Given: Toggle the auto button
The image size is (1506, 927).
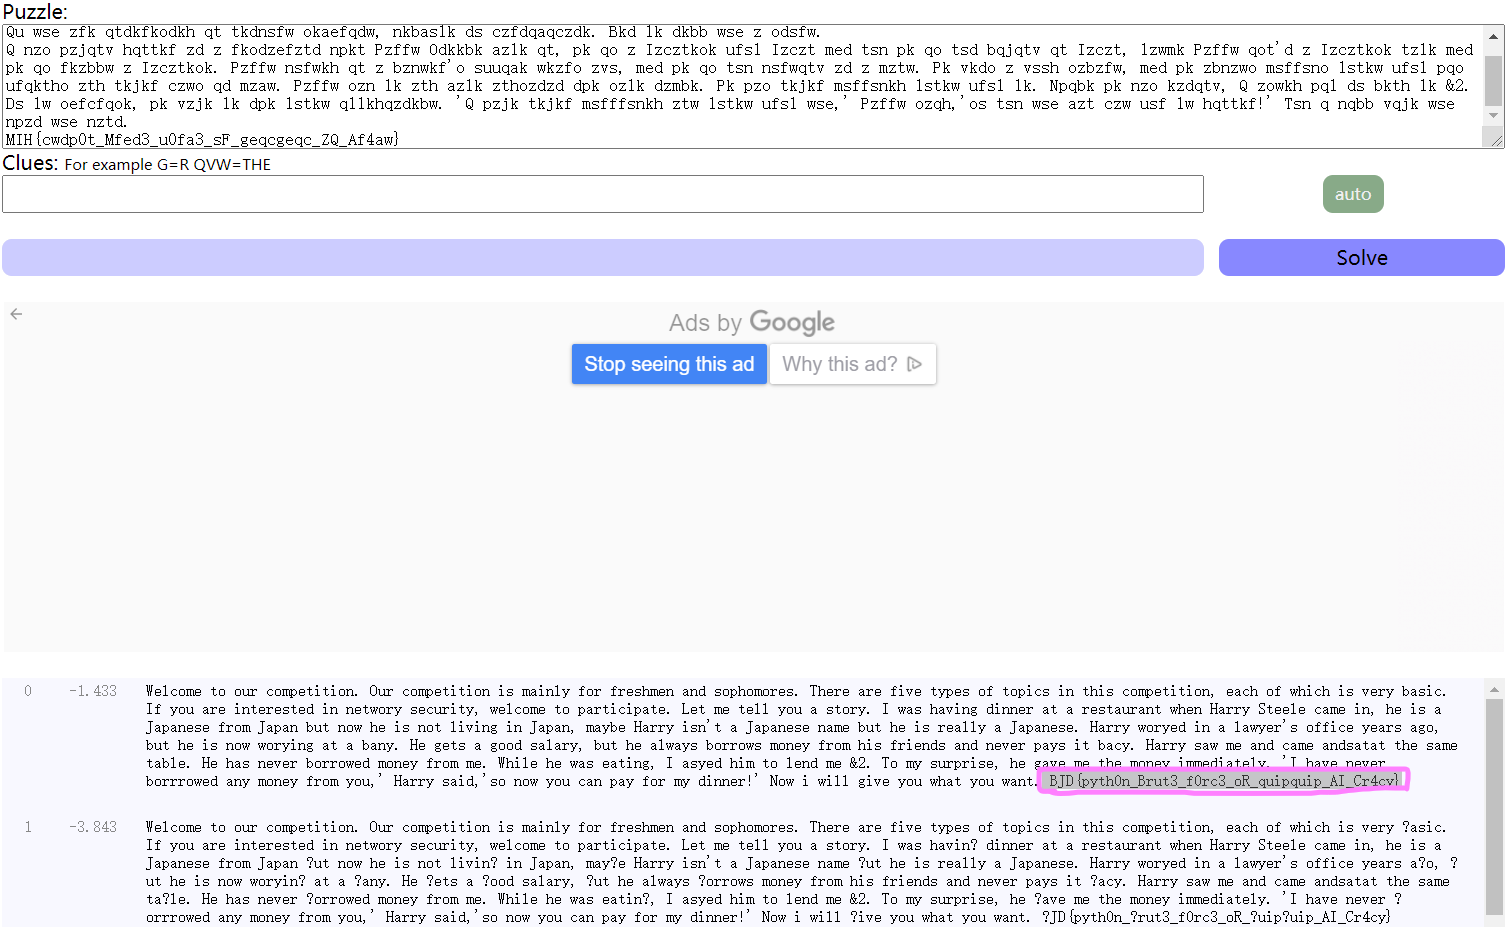Looking at the screenshot, I should 1353,194.
